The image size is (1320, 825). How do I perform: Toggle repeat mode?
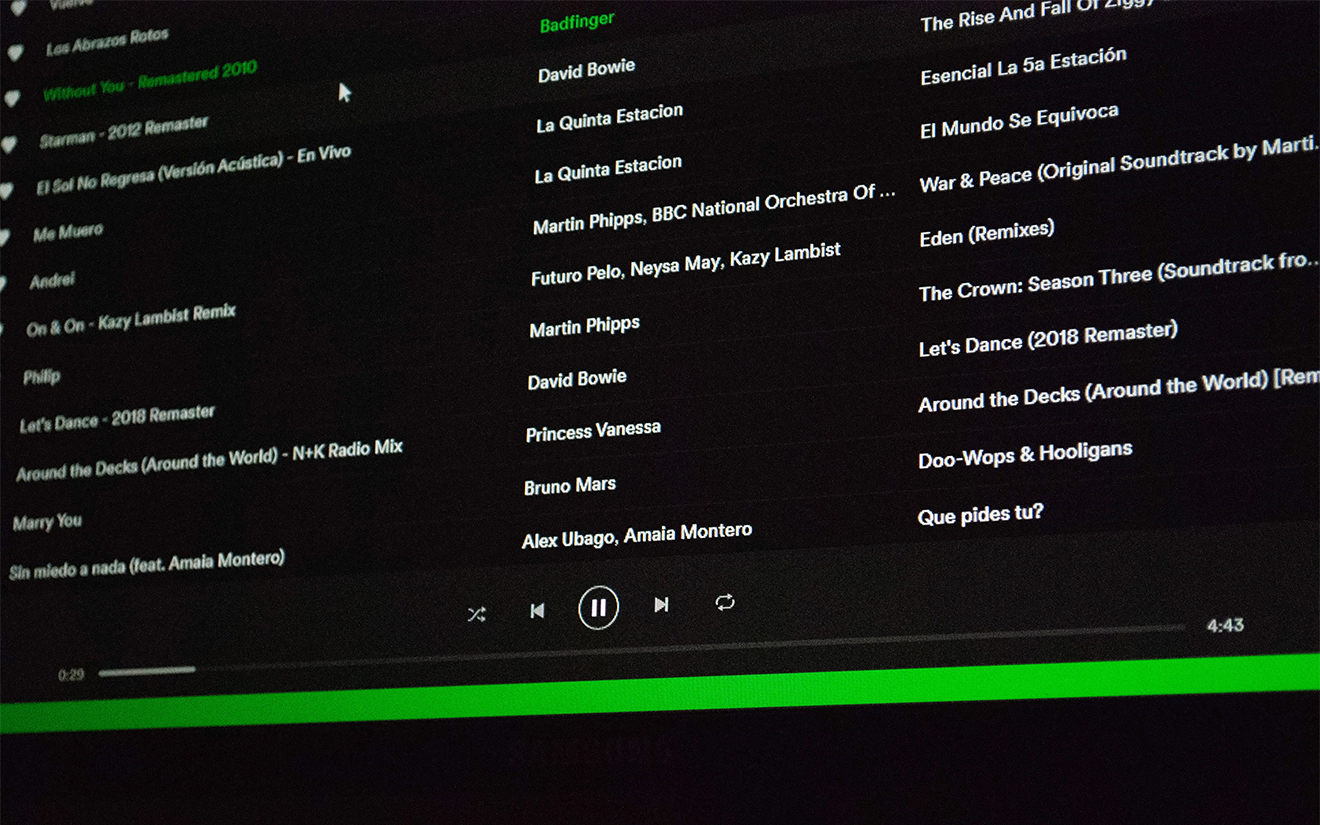coord(725,602)
